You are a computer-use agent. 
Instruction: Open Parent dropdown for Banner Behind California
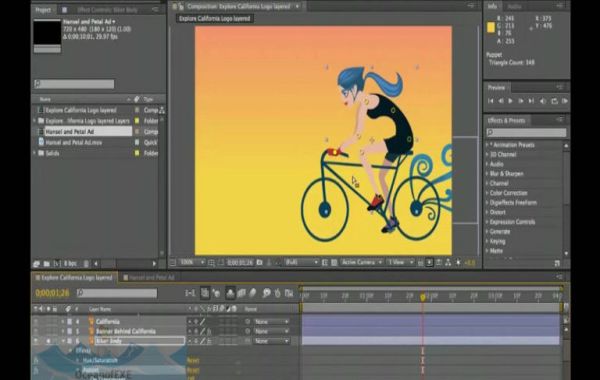pos(272,331)
